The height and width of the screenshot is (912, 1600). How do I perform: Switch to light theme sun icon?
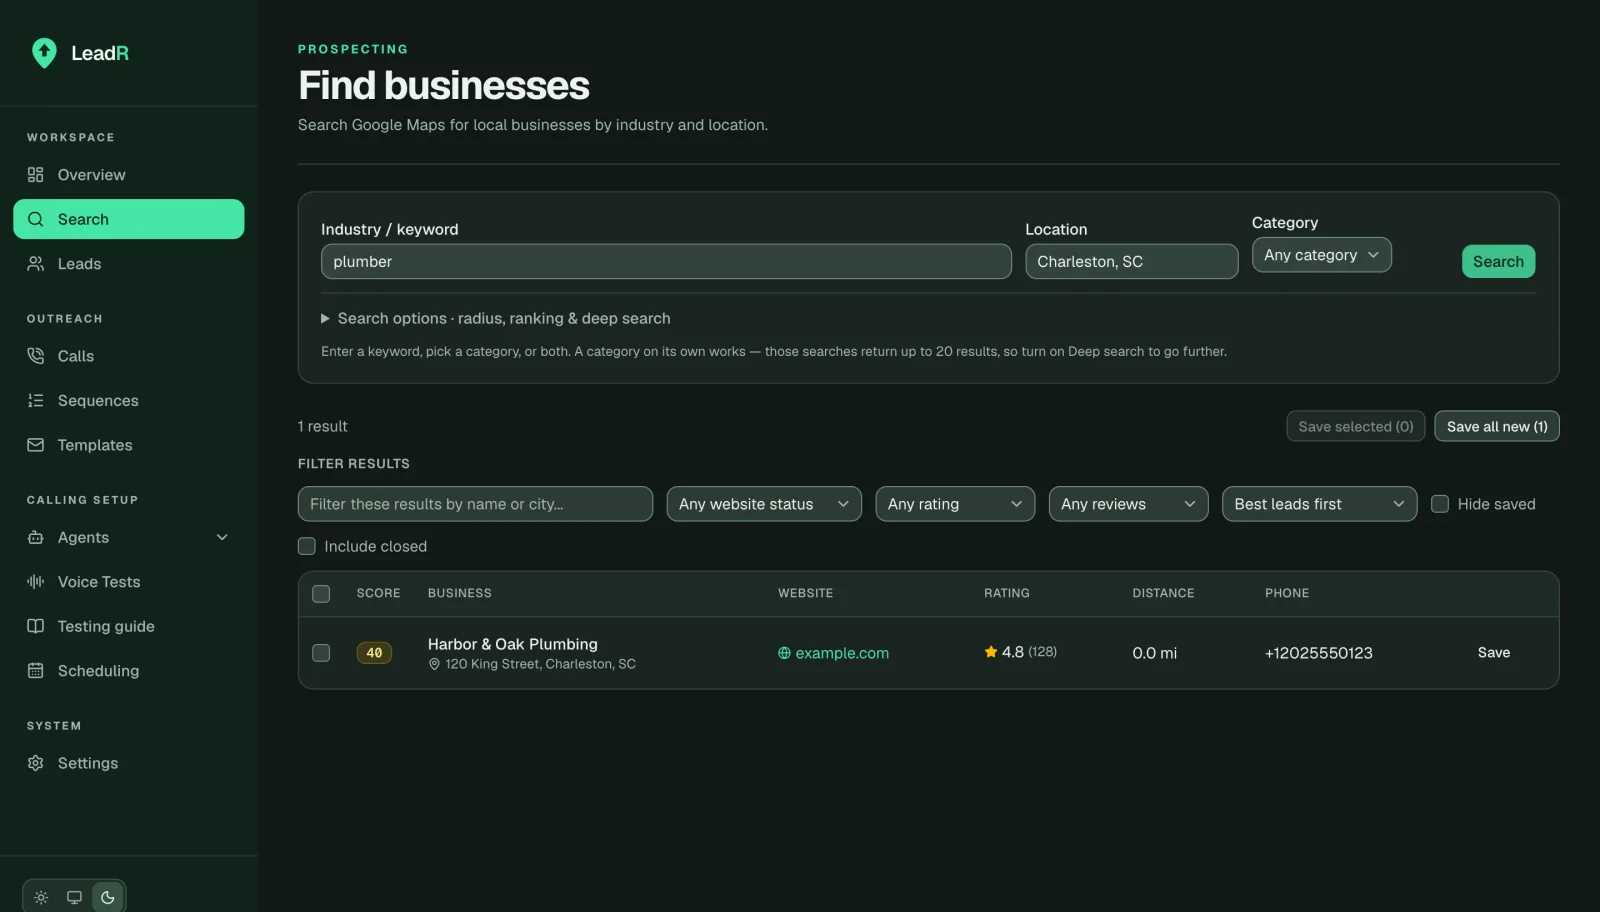coord(41,897)
